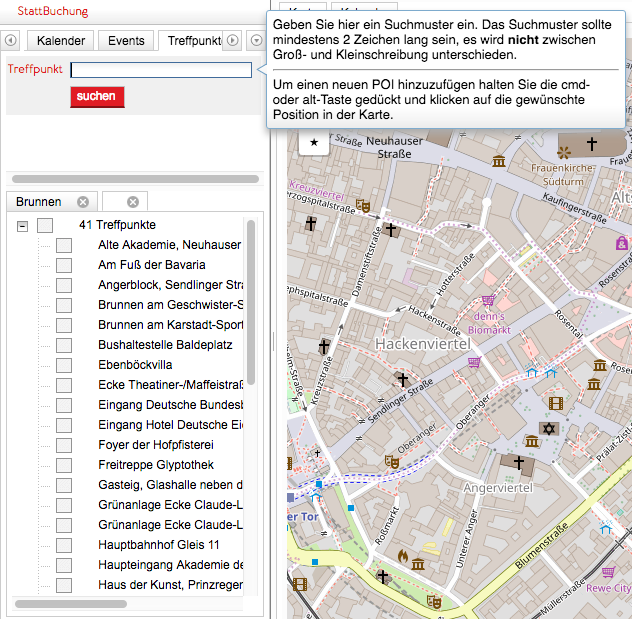This screenshot has width=632, height=619.
Task: Tick the Am Fuß der Bavaria checkbox
Action: click(64, 265)
